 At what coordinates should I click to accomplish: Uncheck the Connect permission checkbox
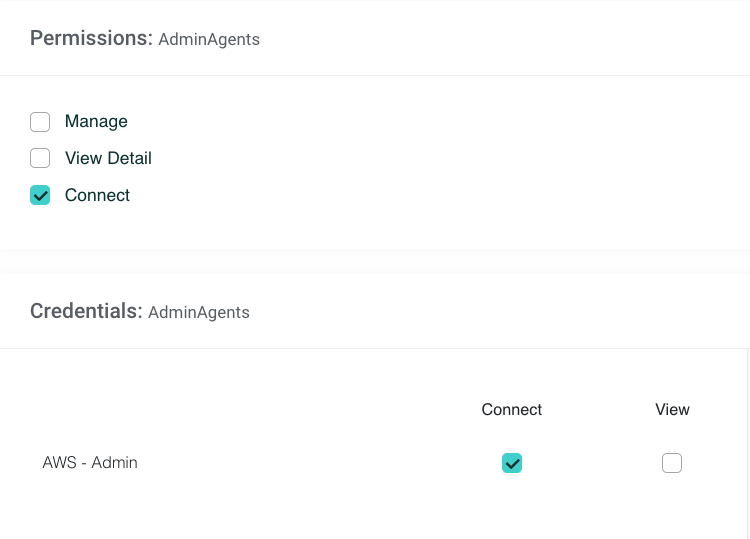tap(40, 195)
